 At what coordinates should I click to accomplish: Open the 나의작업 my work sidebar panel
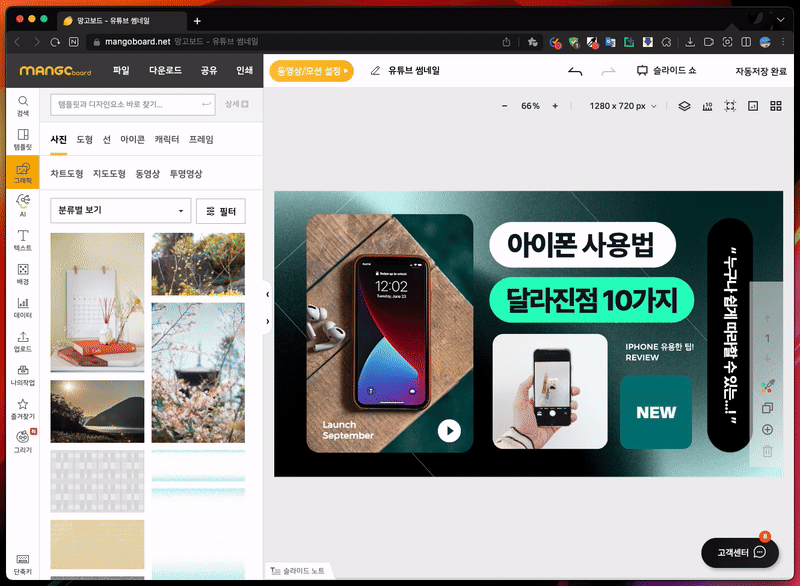[x=23, y=375]
